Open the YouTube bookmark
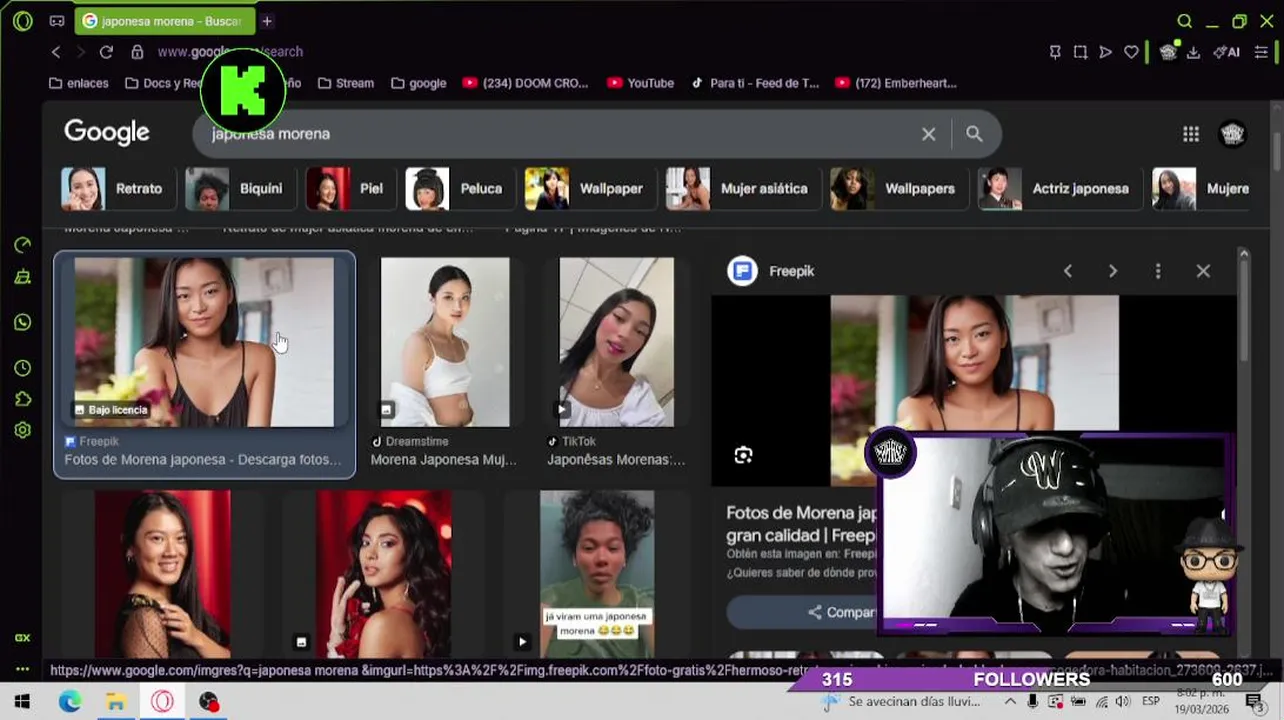Viewport: 1284px width, 720px height. pos(640,83)
